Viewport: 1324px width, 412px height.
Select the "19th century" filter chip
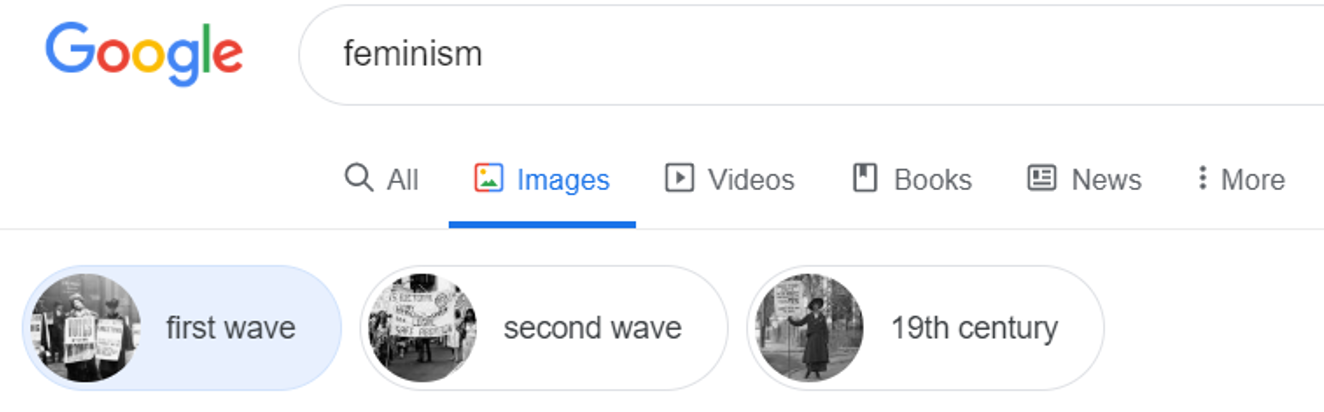[x=973, y=328]
